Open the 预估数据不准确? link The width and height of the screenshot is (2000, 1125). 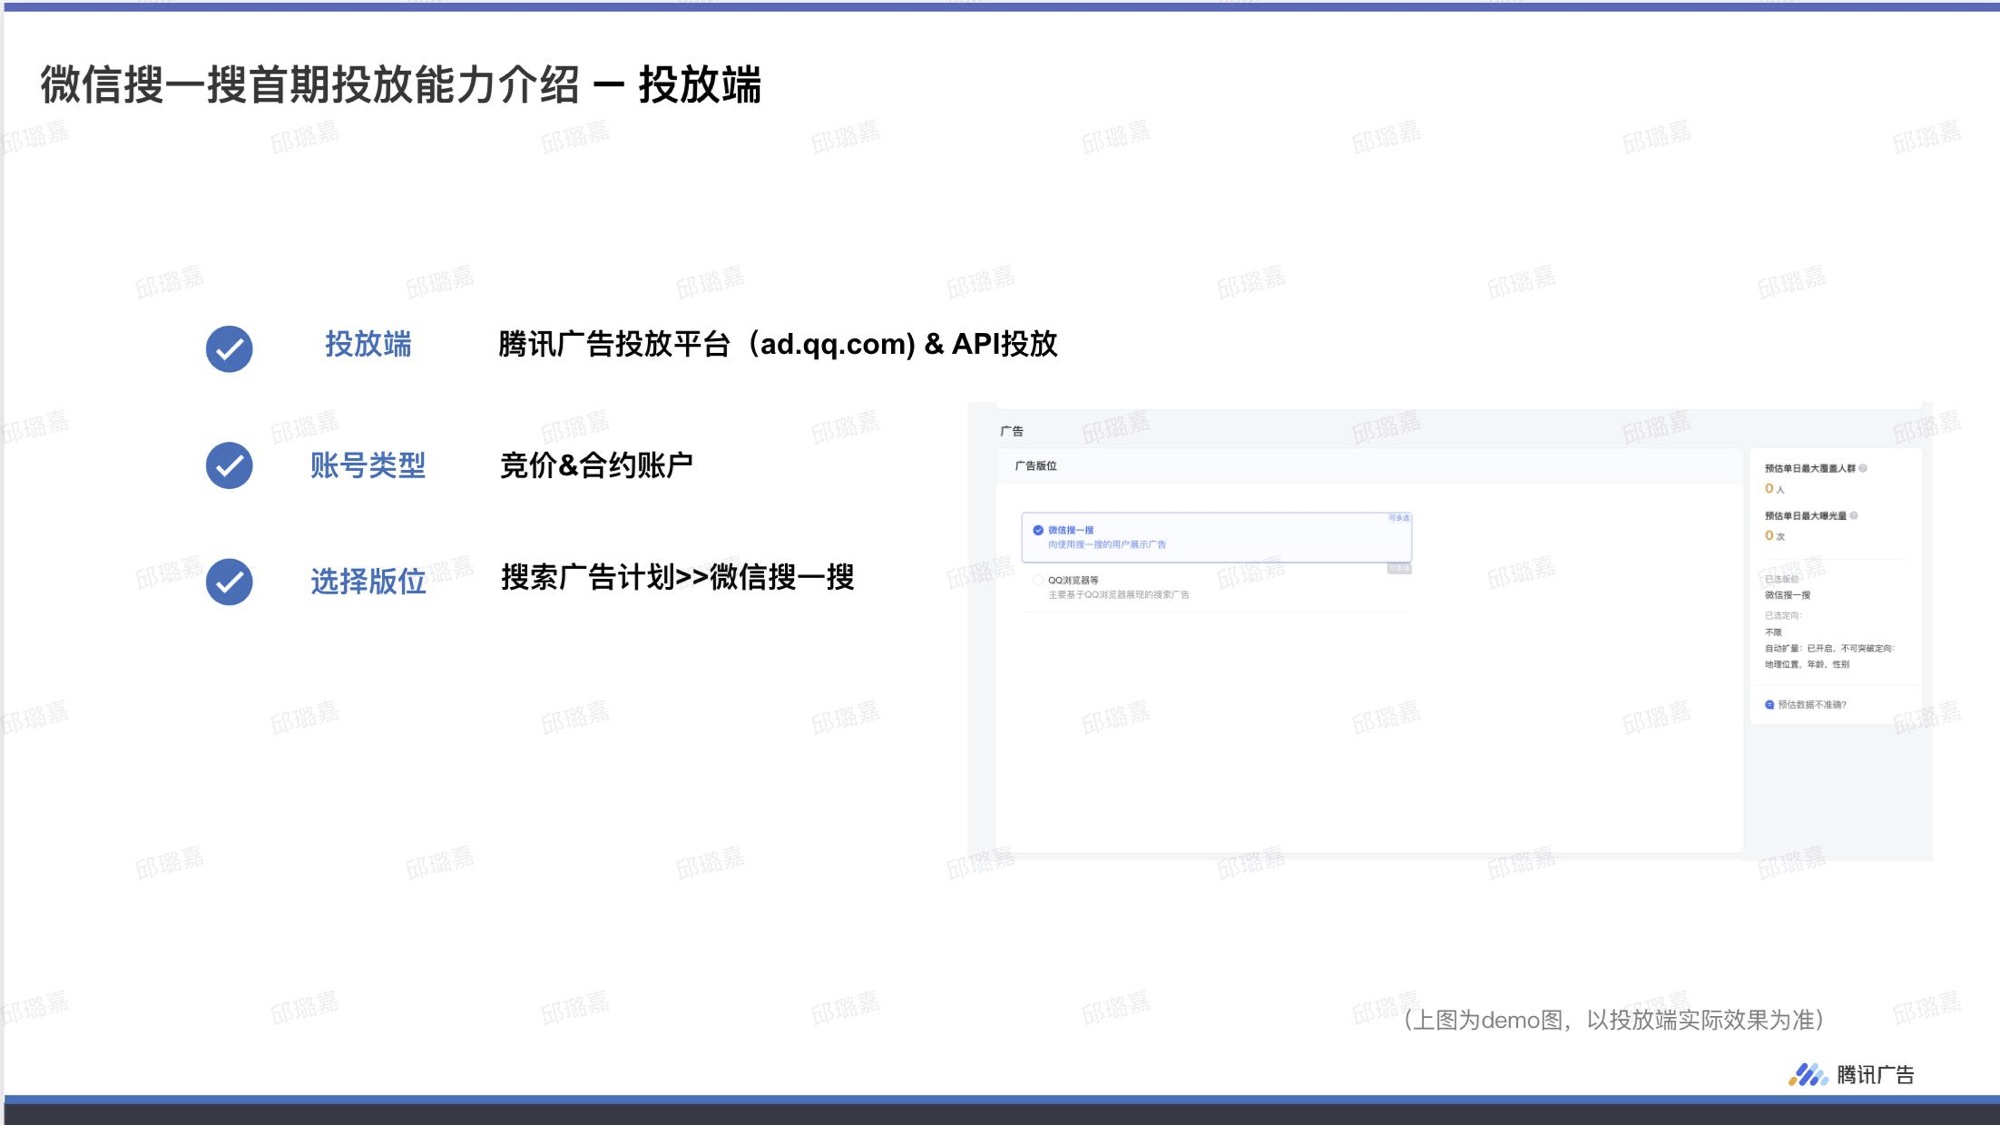[1812, 705]
